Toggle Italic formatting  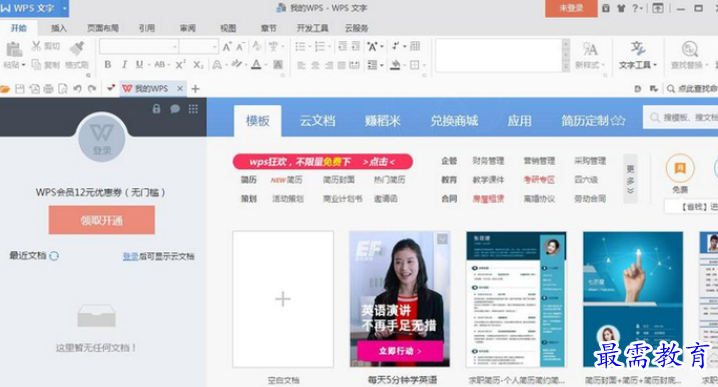click(x=124, y=65)
